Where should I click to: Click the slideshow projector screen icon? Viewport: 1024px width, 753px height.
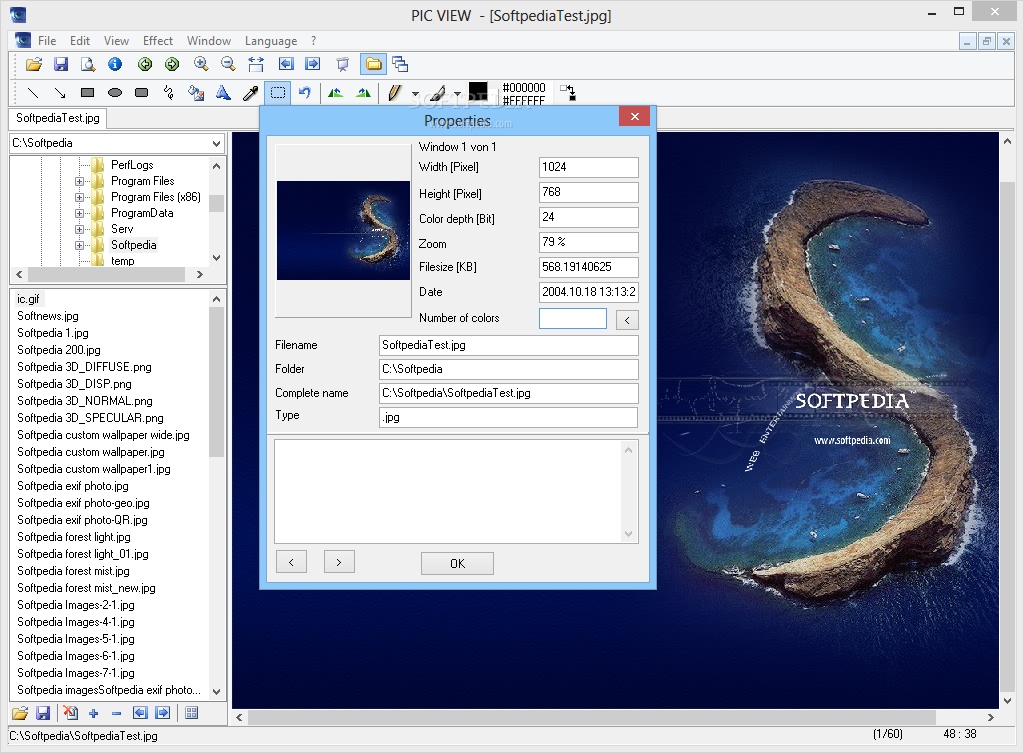click(x=342, y=64)
